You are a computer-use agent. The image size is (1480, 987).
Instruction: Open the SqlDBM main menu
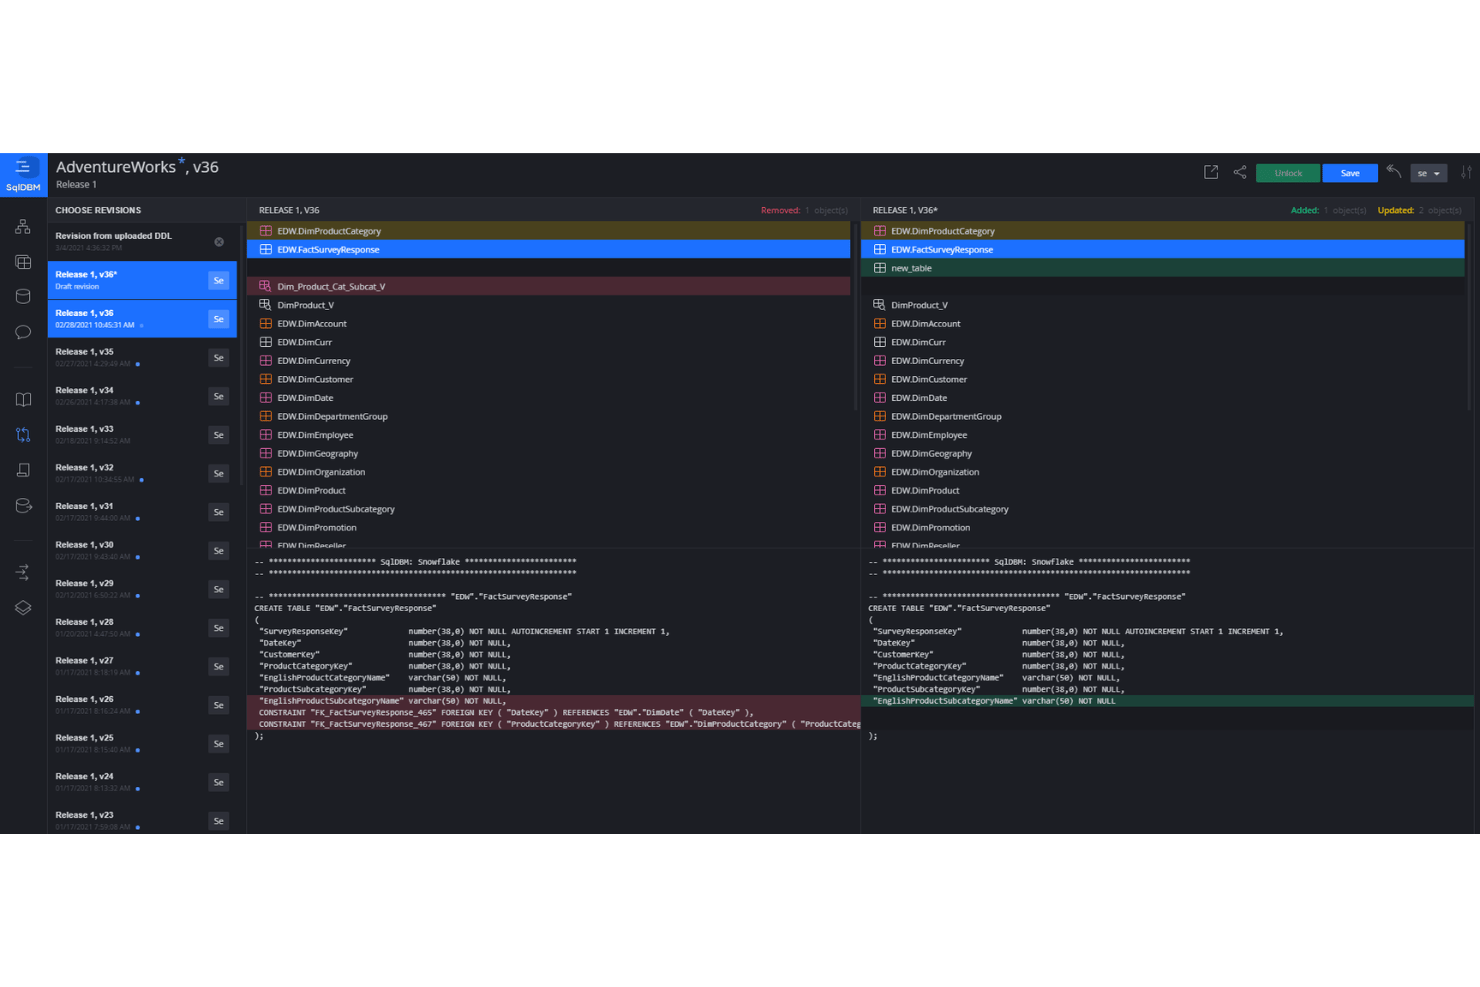[23, 174]
